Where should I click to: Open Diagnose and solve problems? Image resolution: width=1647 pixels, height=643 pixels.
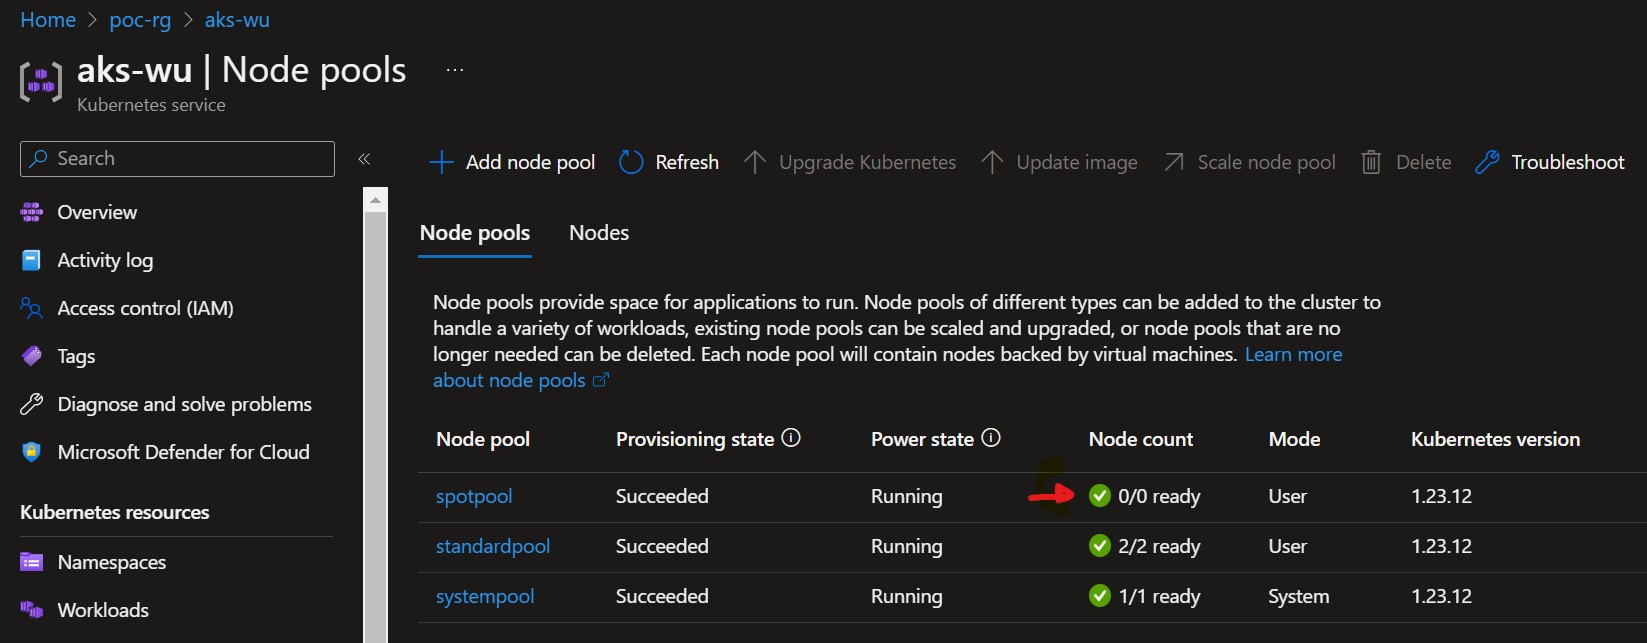[x=184, y=404]
